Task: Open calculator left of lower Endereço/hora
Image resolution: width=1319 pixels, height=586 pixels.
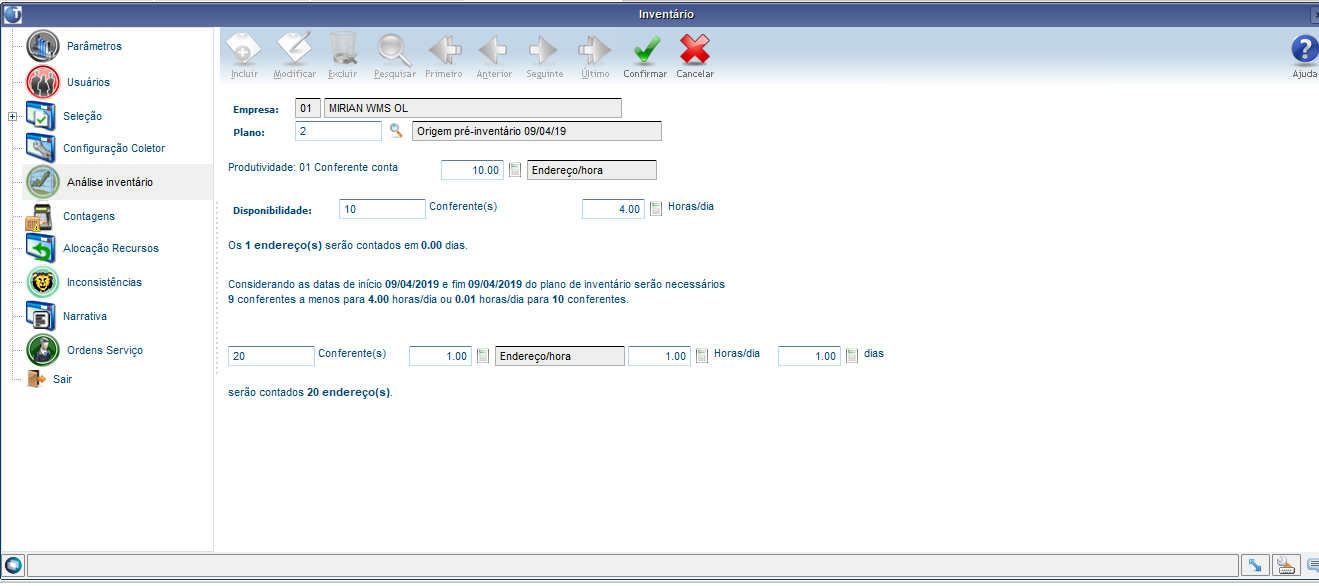Action: pyautogui.click(x=483, y=356)
